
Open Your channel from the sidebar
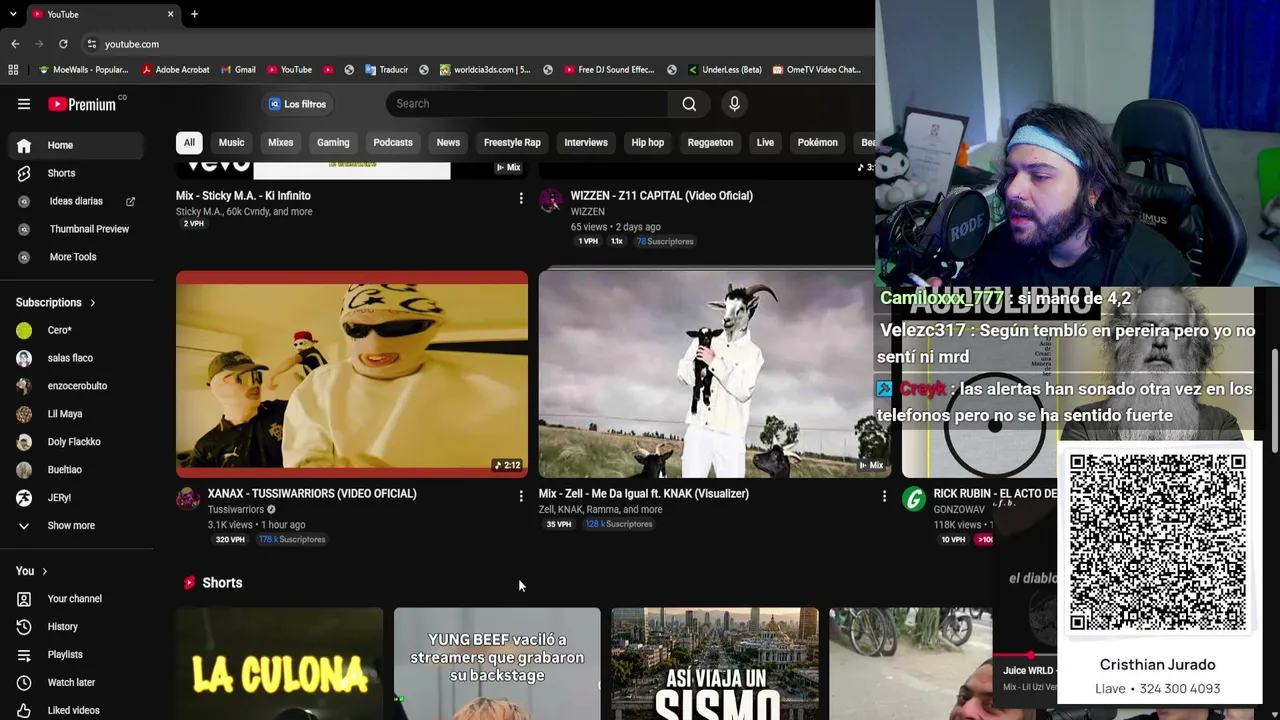click(77, 599)
